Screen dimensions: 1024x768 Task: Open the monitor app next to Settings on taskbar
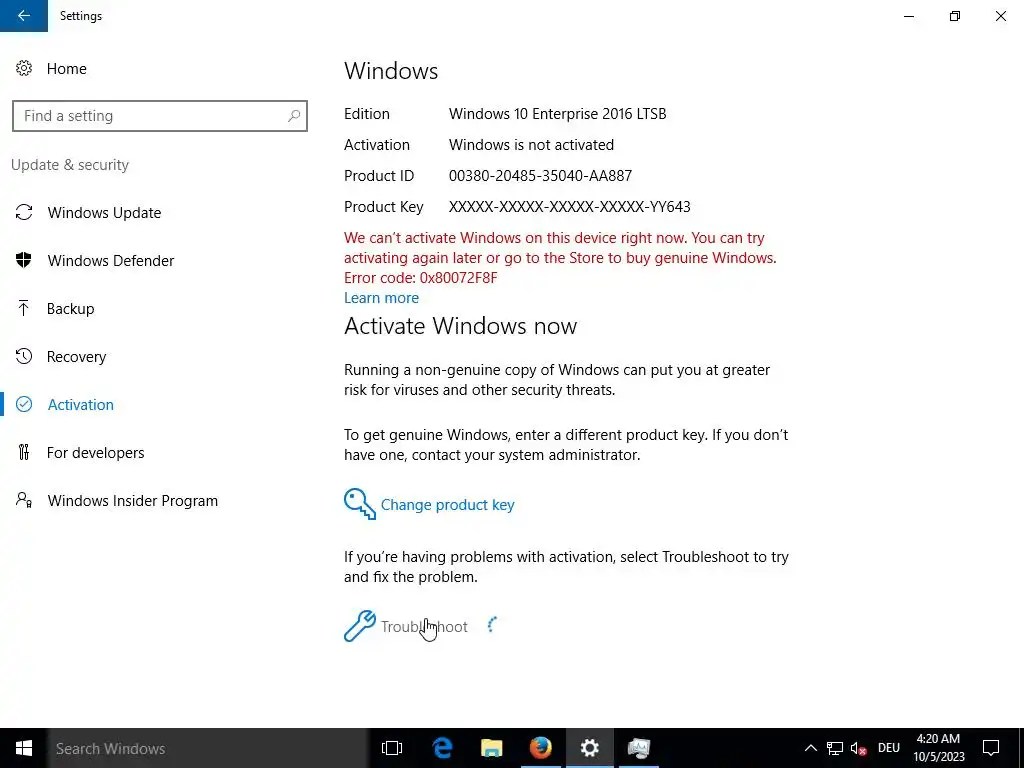pyautogui.click(x=639, y=748)
